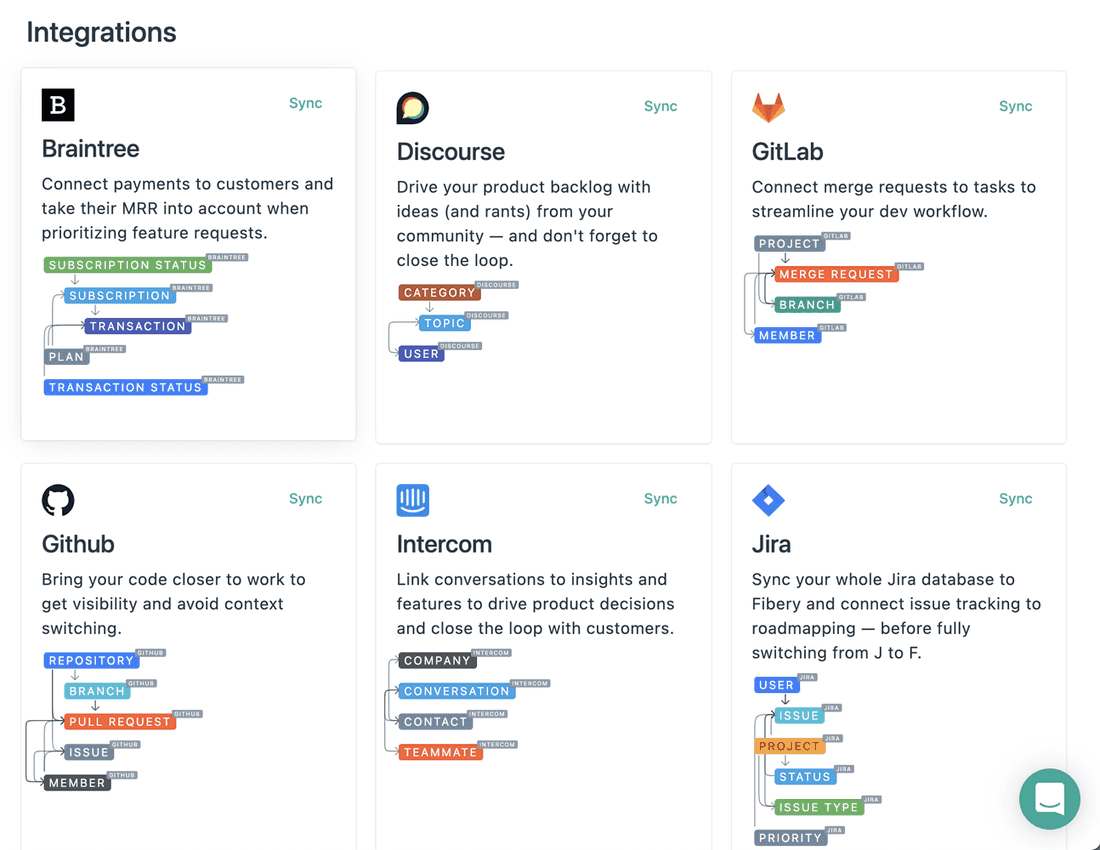Screen dimensions: 1100x850
Task: Click the GitLab fox logo
Action: (x=768, y=107)
